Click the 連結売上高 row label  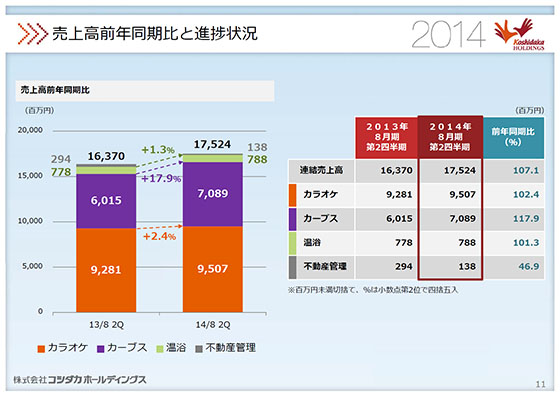coord(321,170)
